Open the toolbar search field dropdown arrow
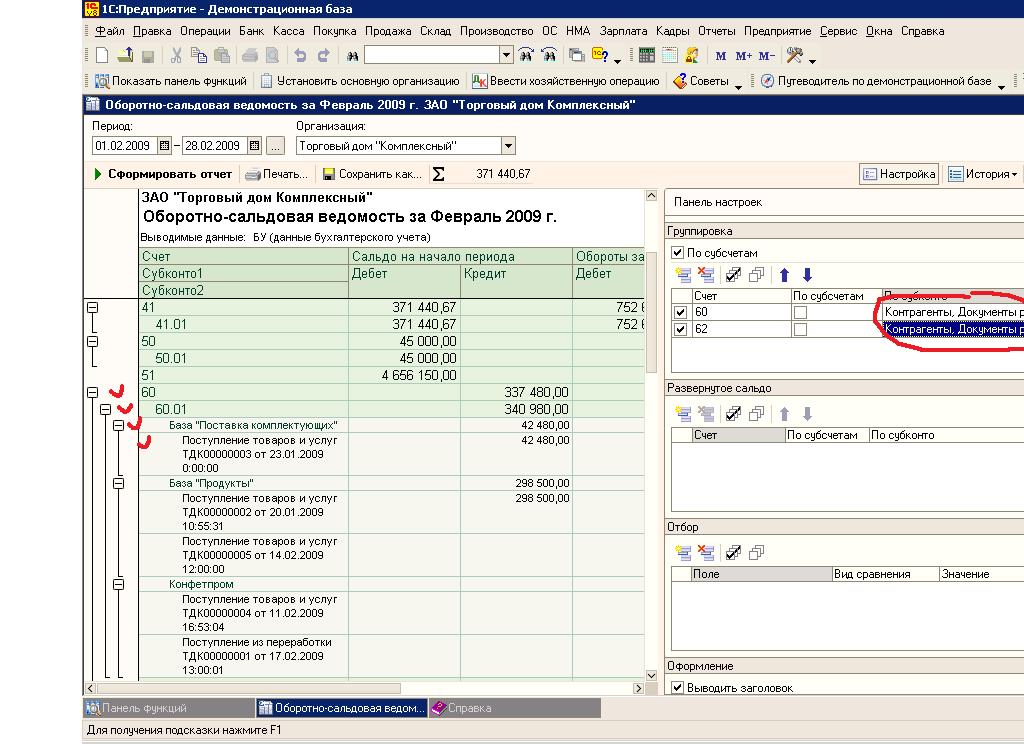Image resolution: width=1024 pixels, height=744 pixels. click(x=506, y=56)
